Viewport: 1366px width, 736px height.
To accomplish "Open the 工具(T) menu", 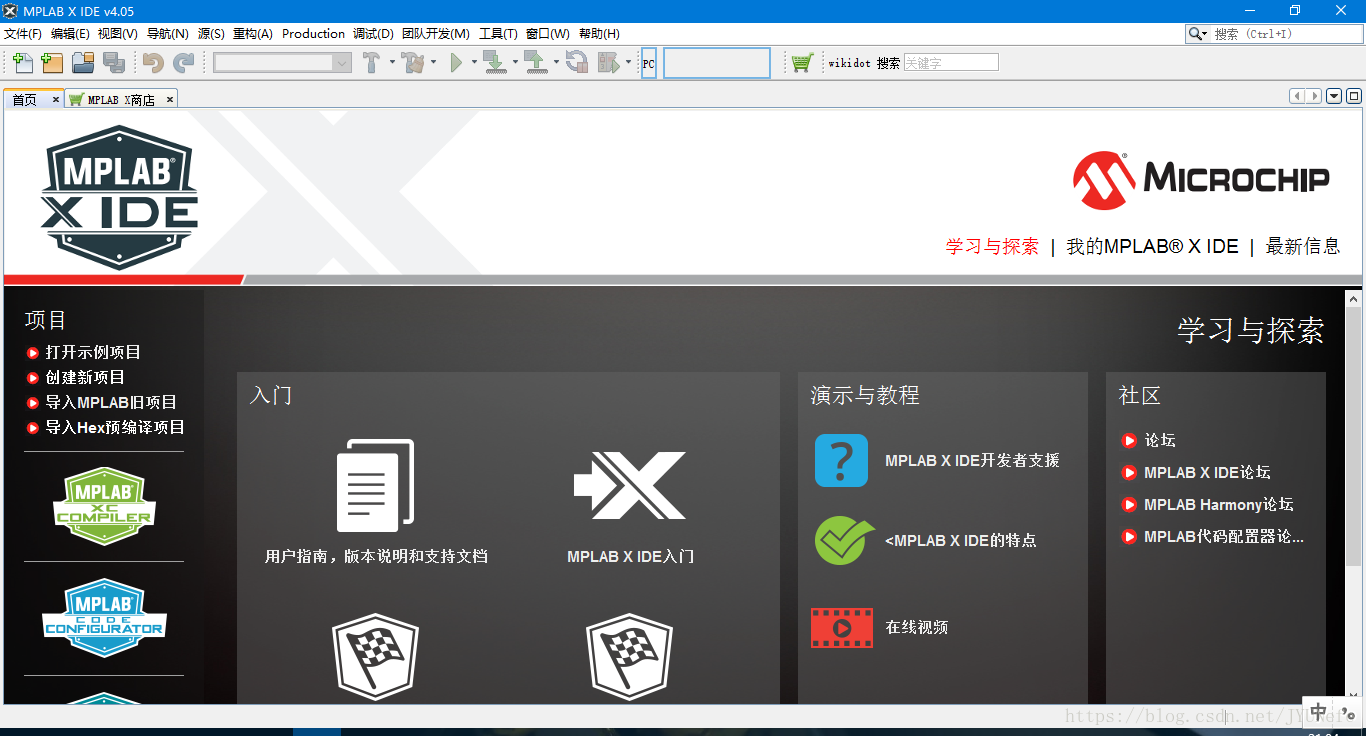I will (x=498, y=34).
